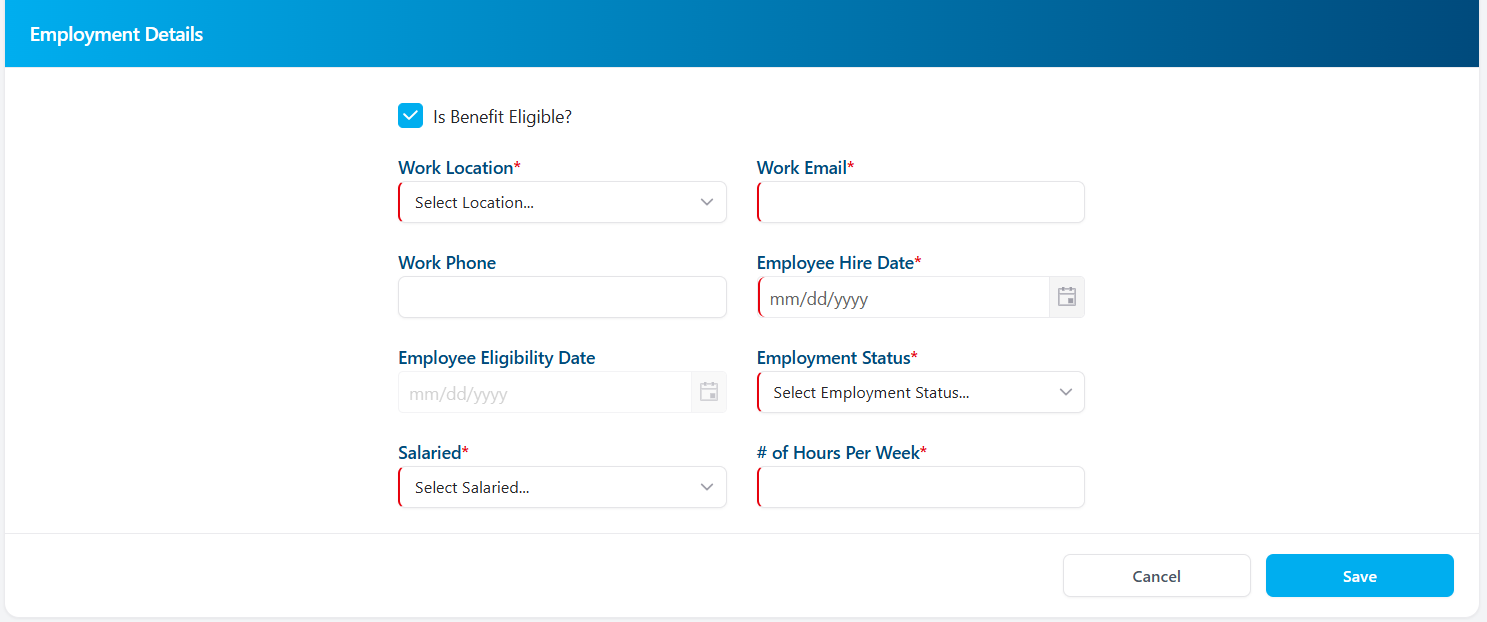This screenshot has width=1487, height=622.
Task: Open the Employee Hire Date calendar picker
Action: [1066, 296]
